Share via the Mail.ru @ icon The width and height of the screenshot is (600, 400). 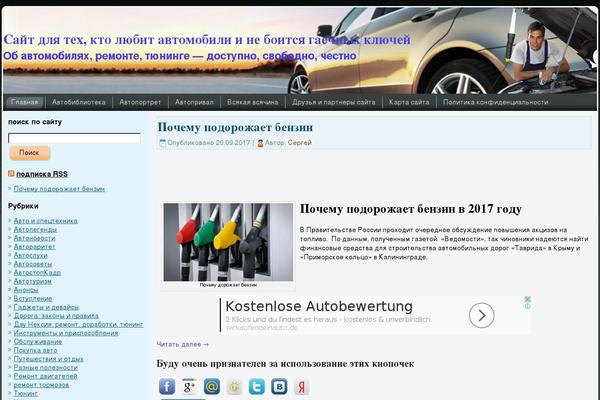[212, 387]
